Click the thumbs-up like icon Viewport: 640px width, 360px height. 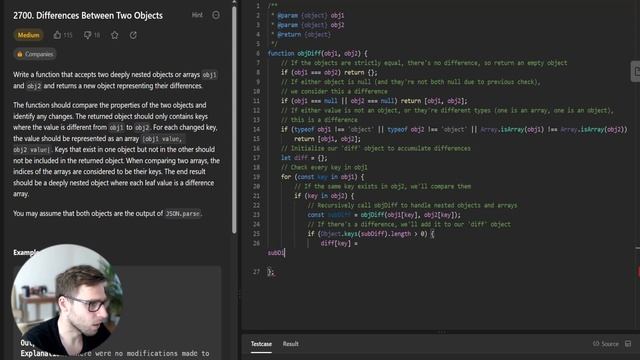click(57, 35)
